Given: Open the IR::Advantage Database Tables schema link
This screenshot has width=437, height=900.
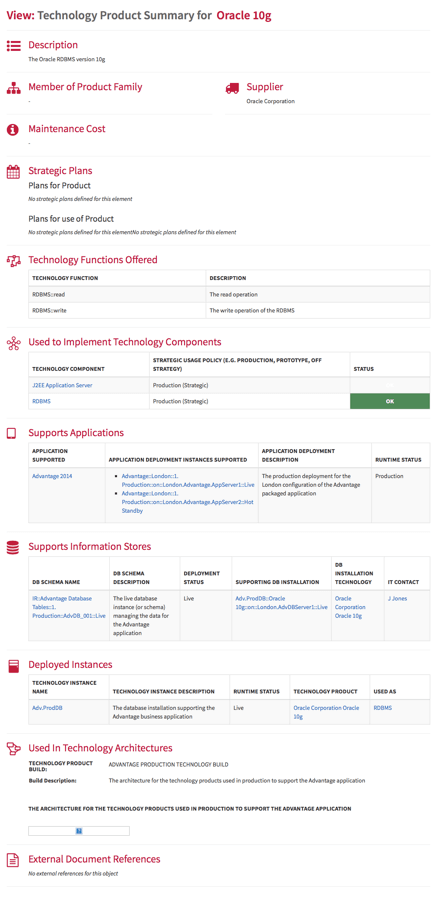Looking at the screenshot, I should [x=69, y=607].
